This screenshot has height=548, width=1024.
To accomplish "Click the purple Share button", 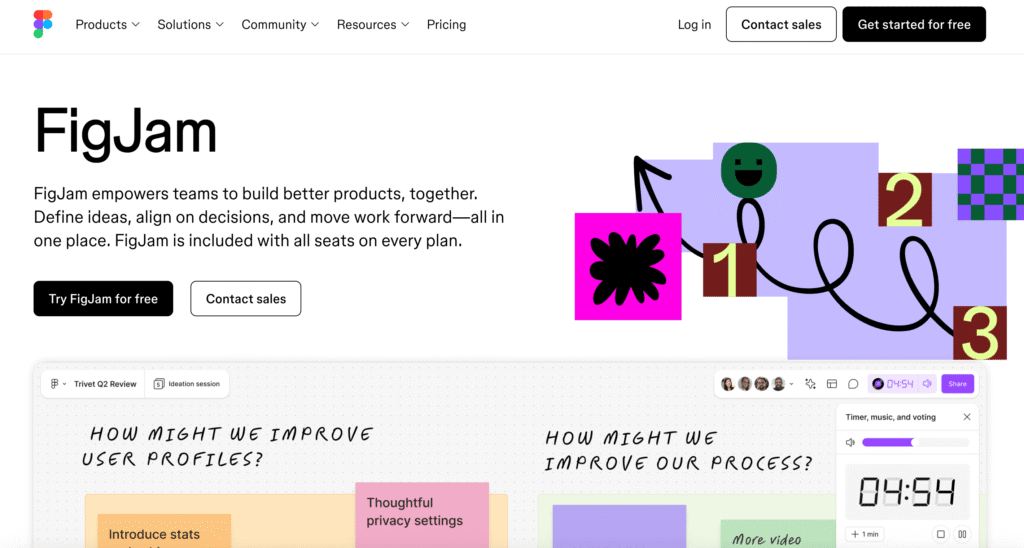I will point(957,384).
